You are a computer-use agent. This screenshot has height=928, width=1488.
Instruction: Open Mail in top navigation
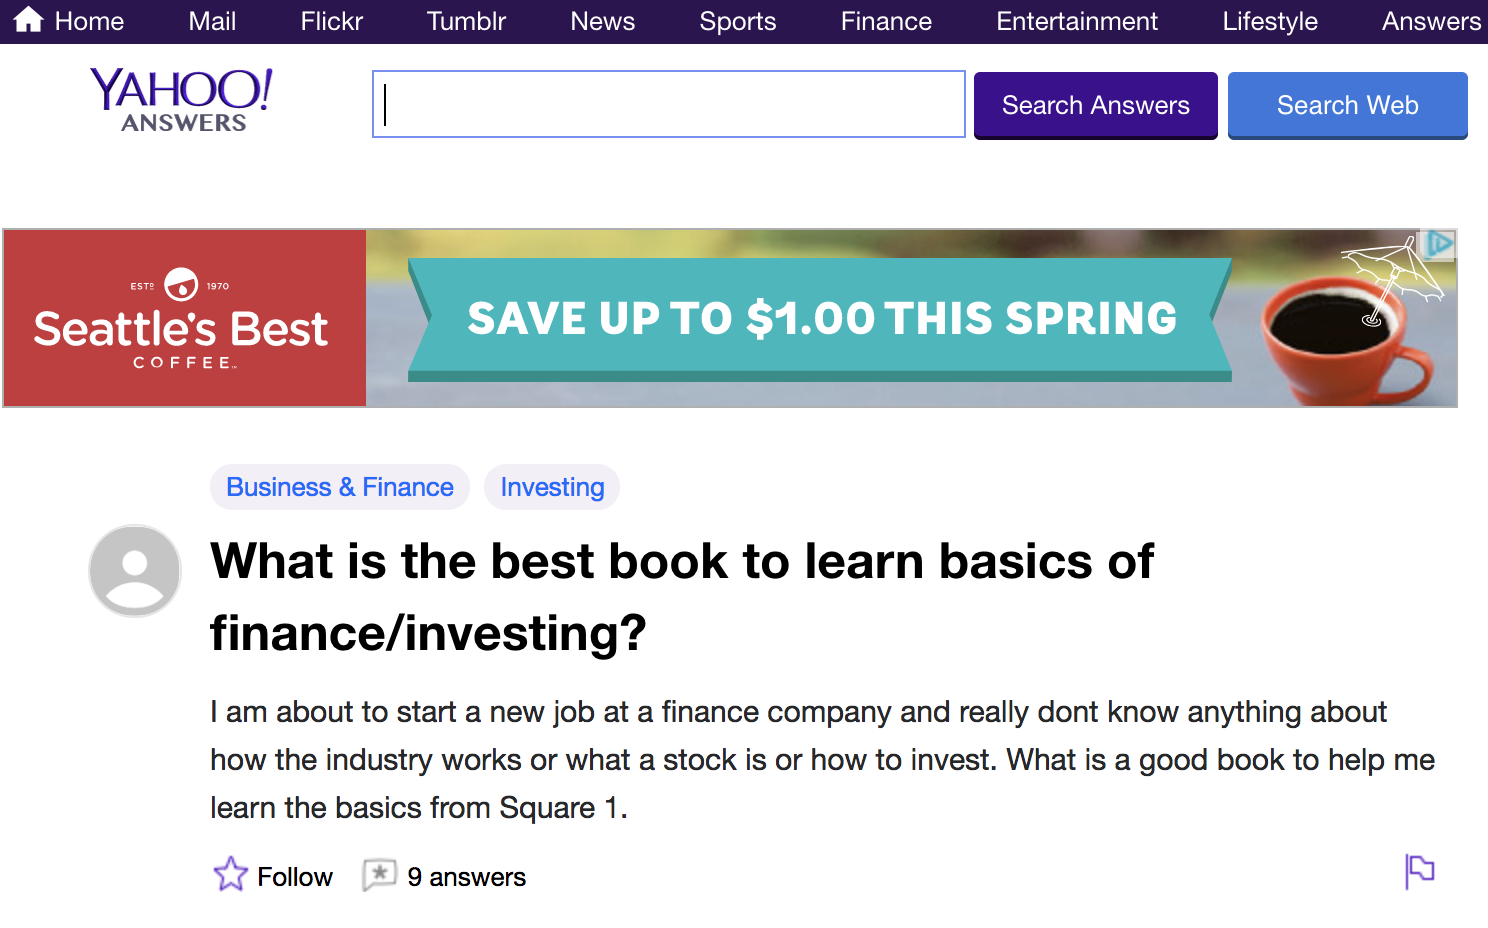click(x=212, y=21)
